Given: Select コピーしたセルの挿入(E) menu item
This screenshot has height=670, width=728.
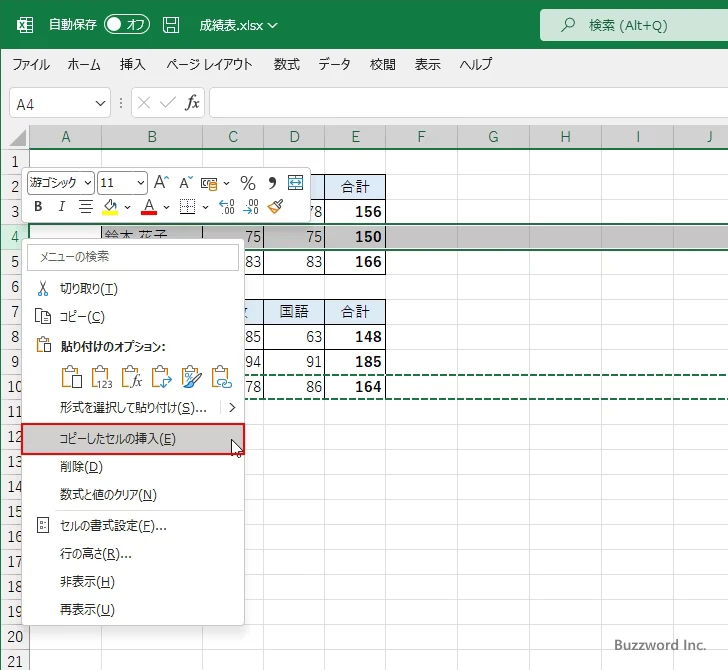Looking at the screenshot, I should [133, 439].
